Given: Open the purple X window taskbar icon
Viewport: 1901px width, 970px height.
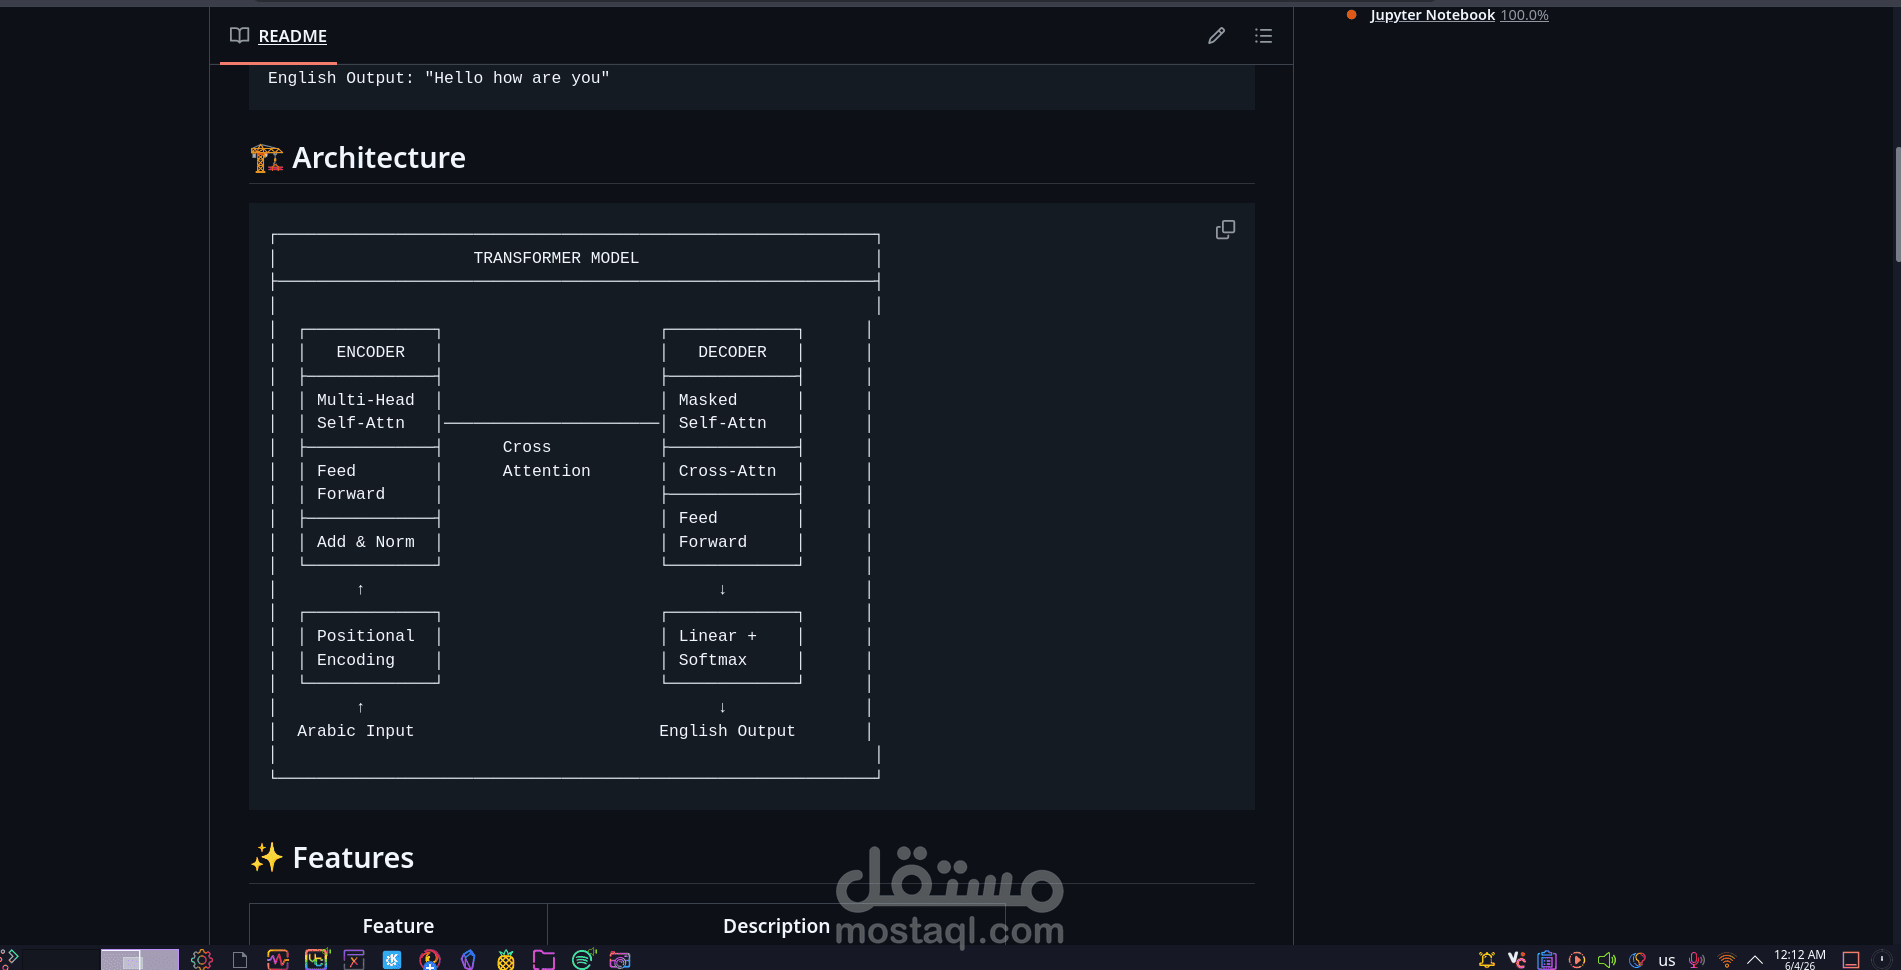Looking at the screenshot, I should click(x=354, y=960).
